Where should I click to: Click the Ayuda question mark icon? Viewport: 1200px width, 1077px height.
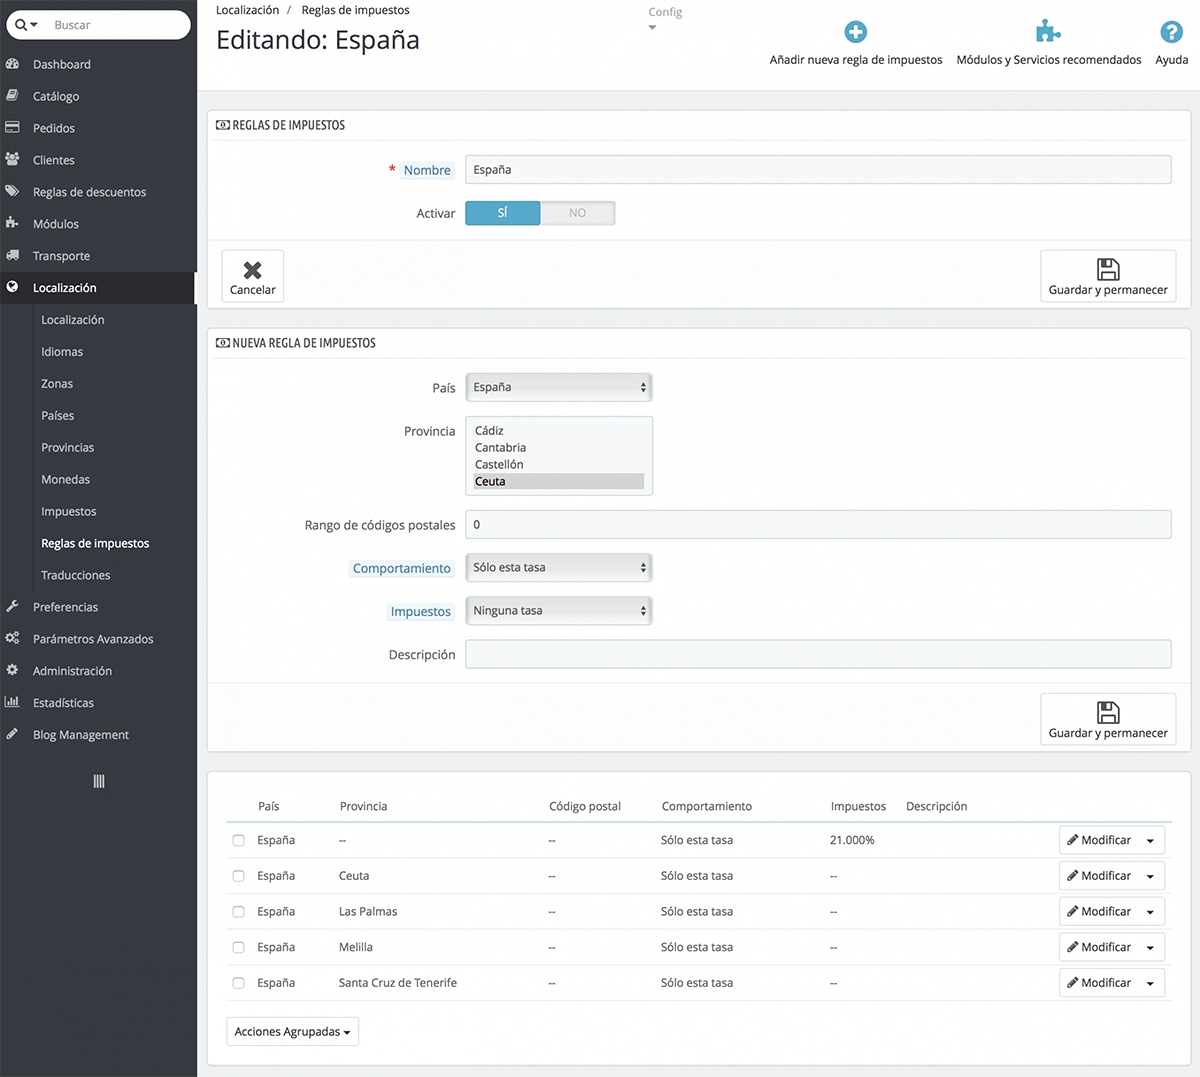[1171, 32]
